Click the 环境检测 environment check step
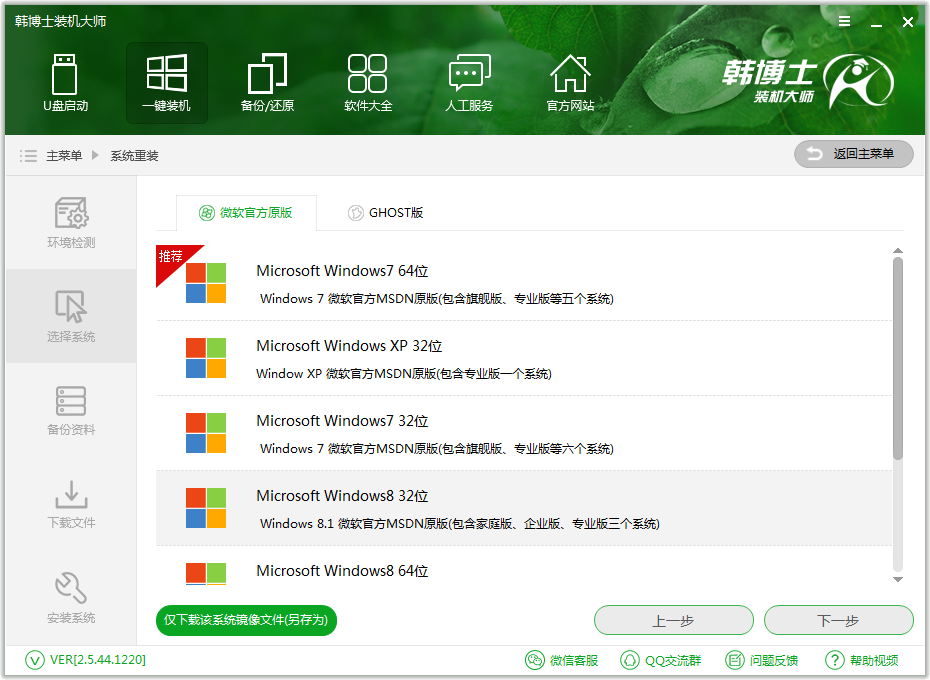Image resolution: width=930 pixels, height=680 pixels. [x=71, y=223]
